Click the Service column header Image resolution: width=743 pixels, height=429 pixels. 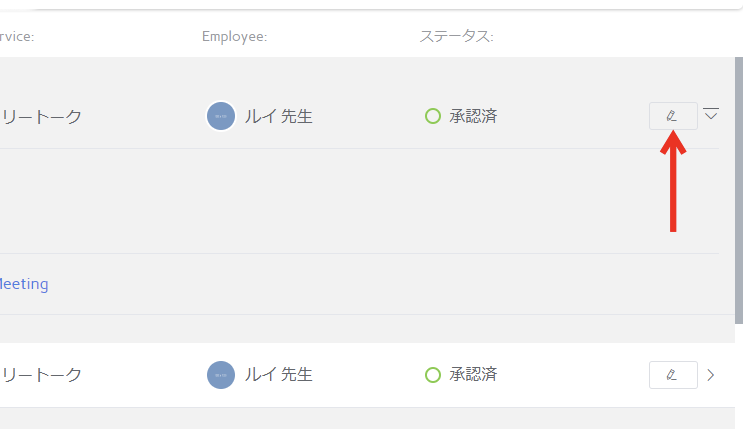tap(17, 37)
